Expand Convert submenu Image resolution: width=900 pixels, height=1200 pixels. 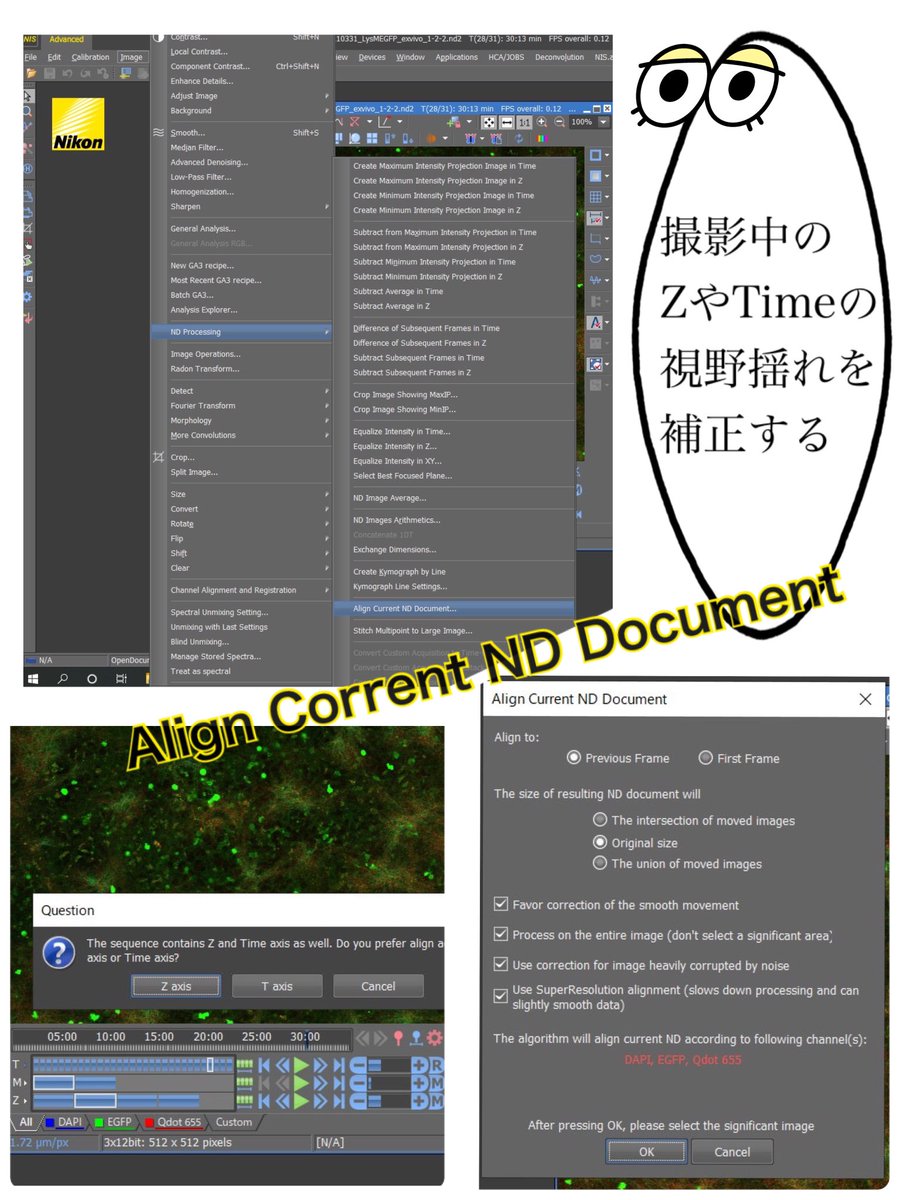(x=240, y=509)
